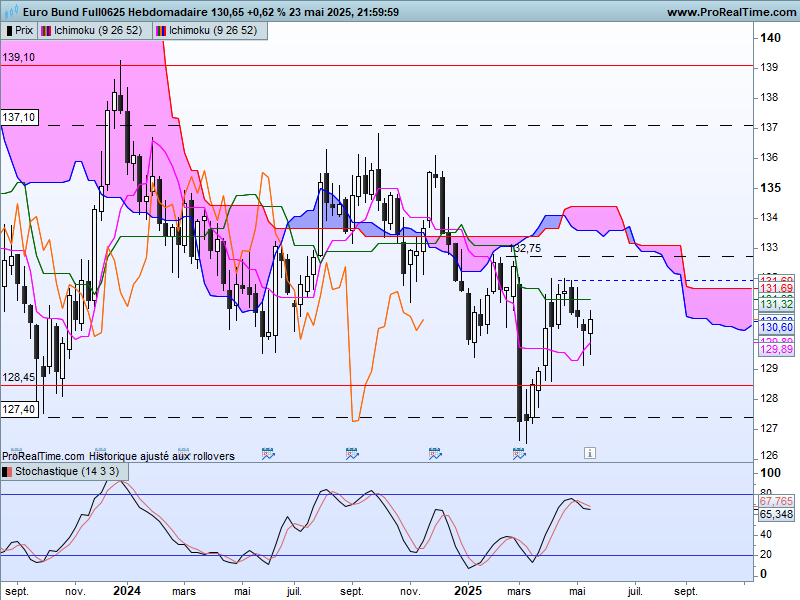Click the 132,75 dashed line annotation
The image size is (800, 600).
[x=526, y=248]
